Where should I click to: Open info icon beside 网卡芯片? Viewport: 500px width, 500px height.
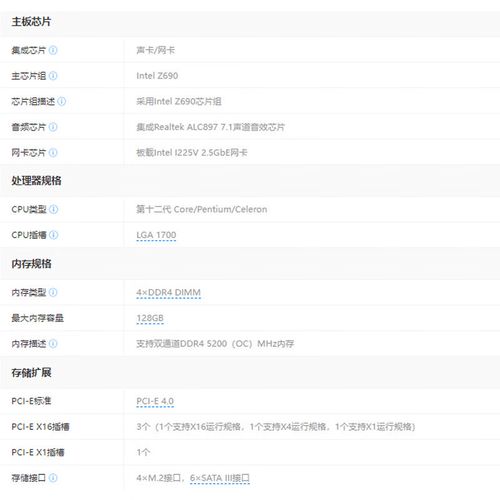(x=53, y=153)
